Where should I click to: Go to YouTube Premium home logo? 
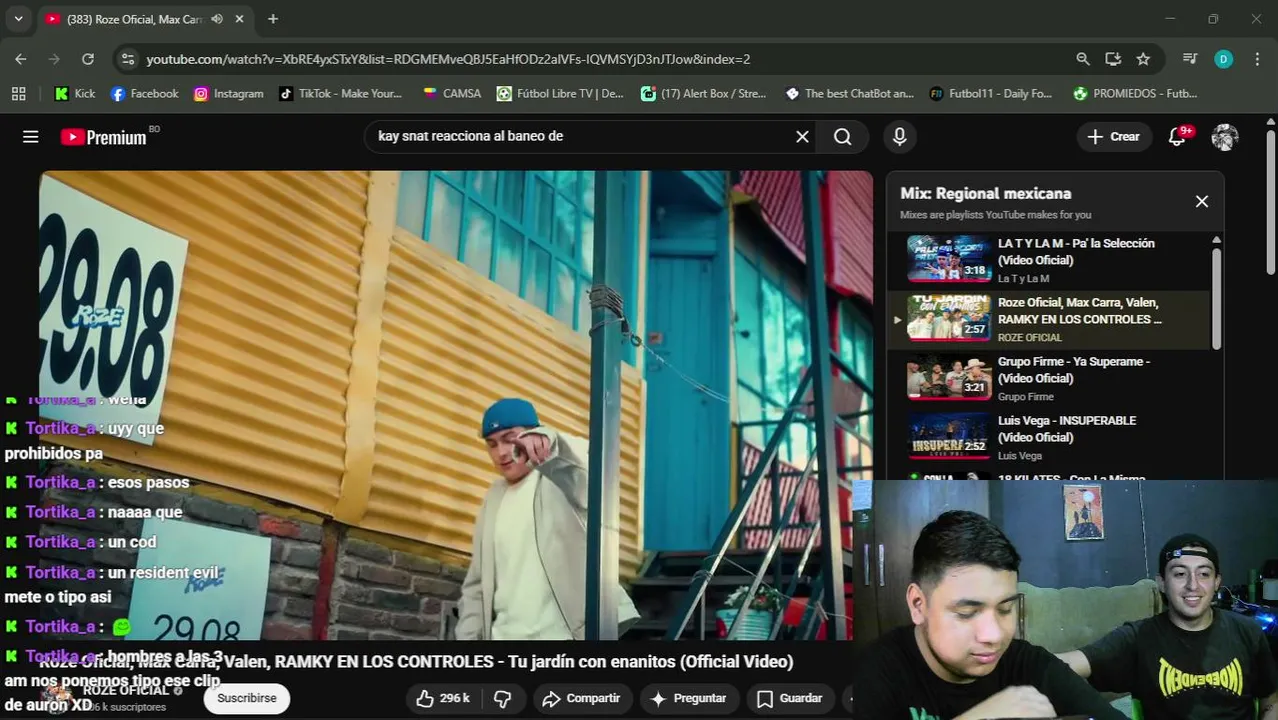point(104,137)
